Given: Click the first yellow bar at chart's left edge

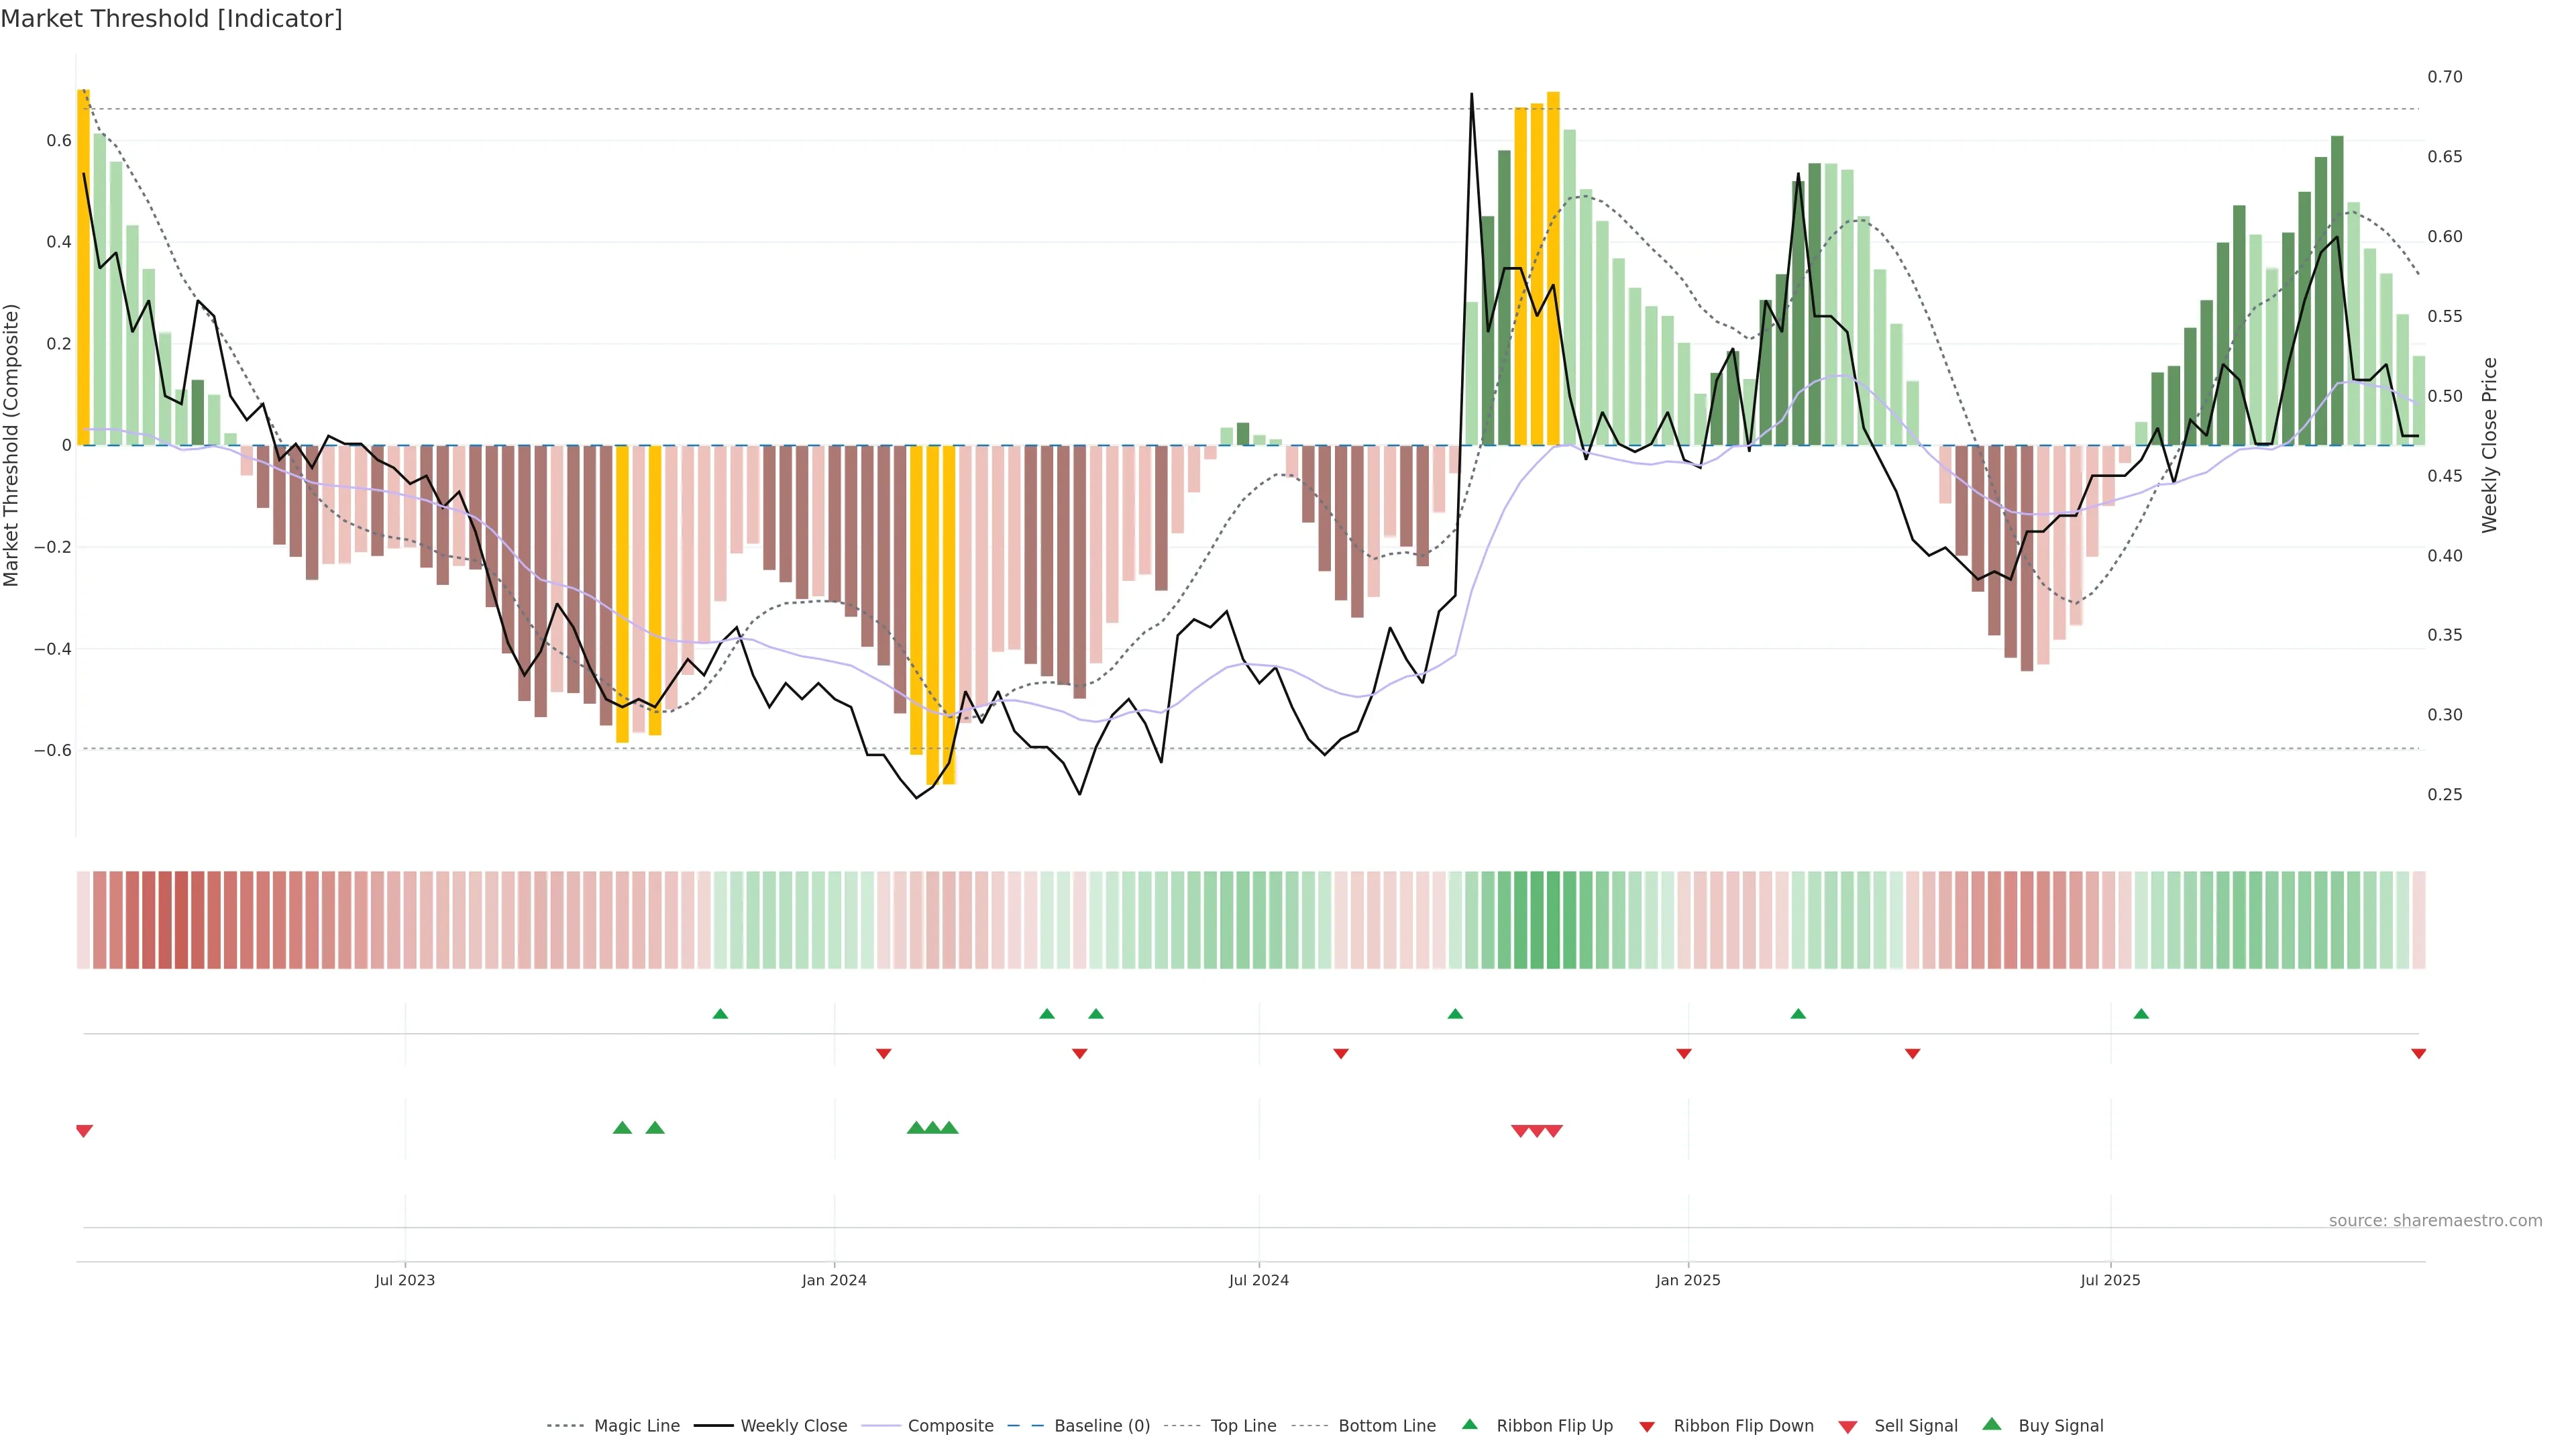Looking at the screenshot, I should point(84,267).
